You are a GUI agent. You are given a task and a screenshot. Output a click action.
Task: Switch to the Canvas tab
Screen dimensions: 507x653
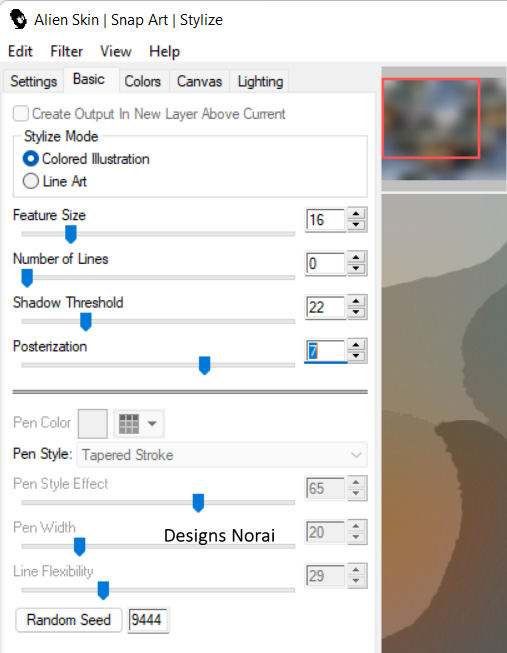tap(199, 81)
